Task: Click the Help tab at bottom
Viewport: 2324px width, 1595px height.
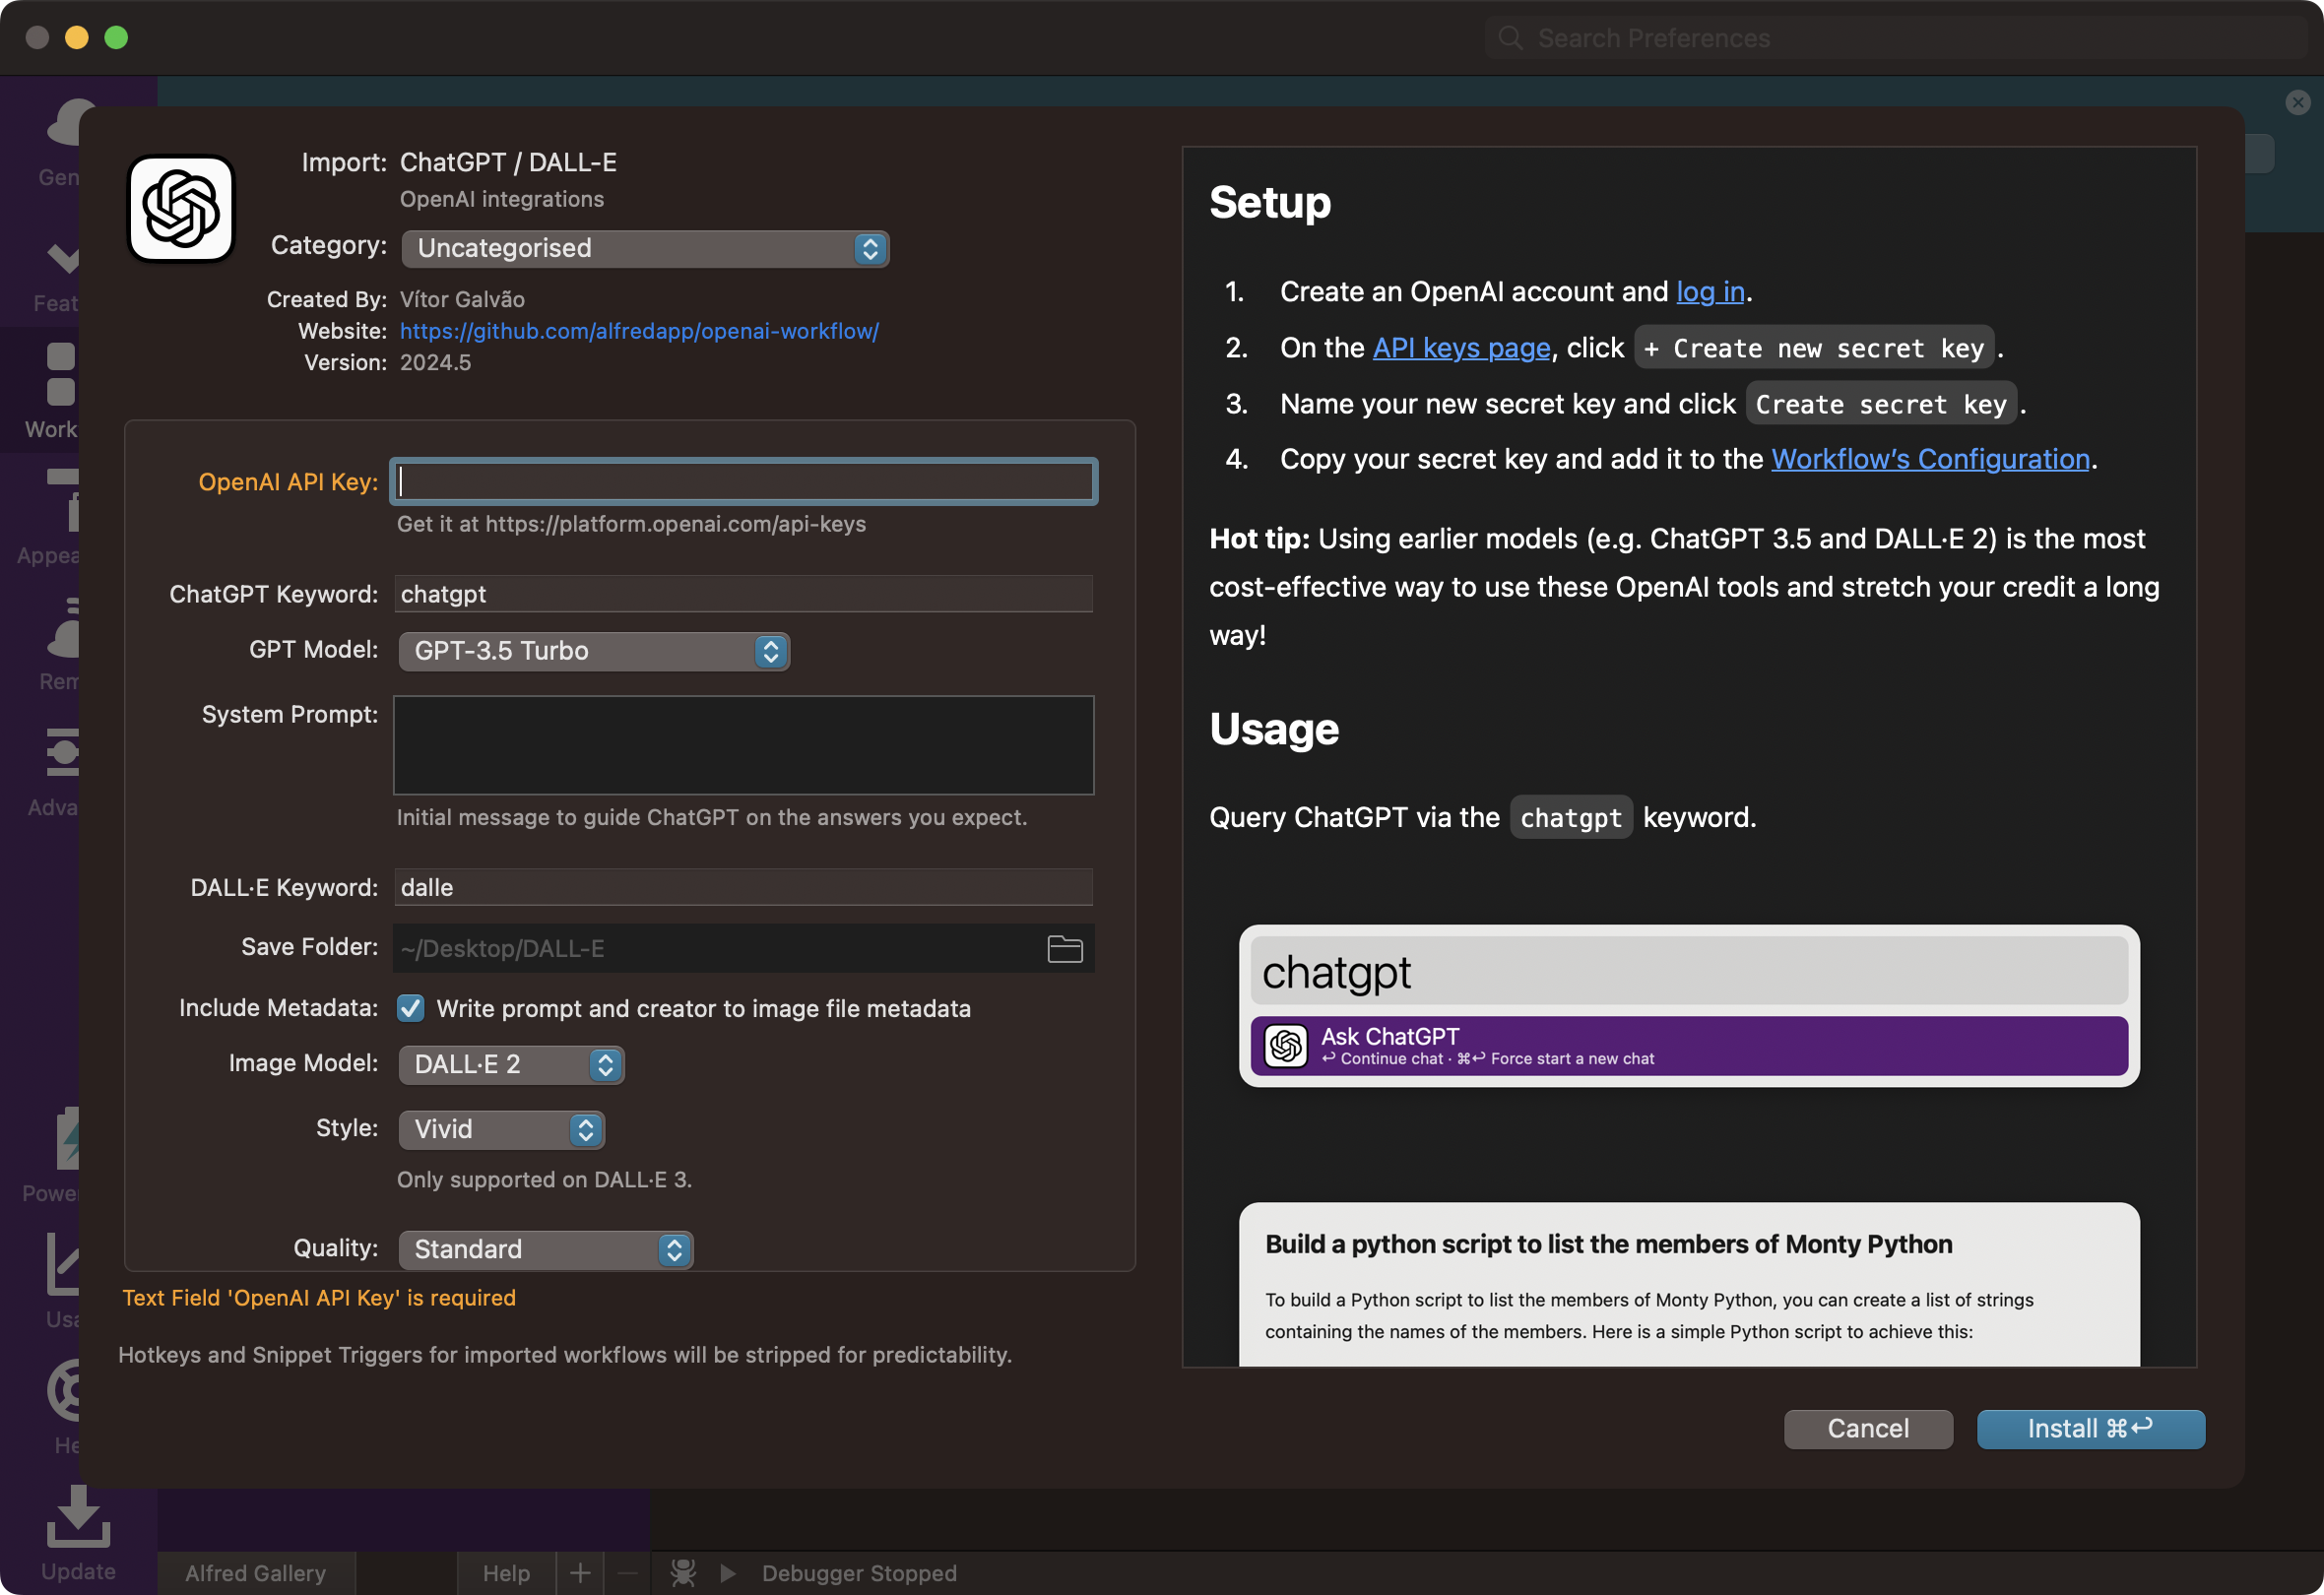Action: (x=506, y=1573)
